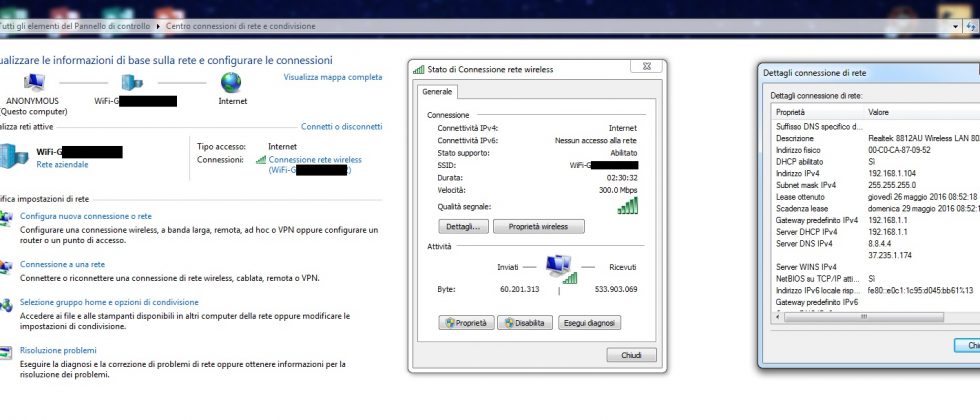Select the Suffisso DNS specifico row
Screen dimensions: 980x420
pyautogui.click(x=876, y=126)
